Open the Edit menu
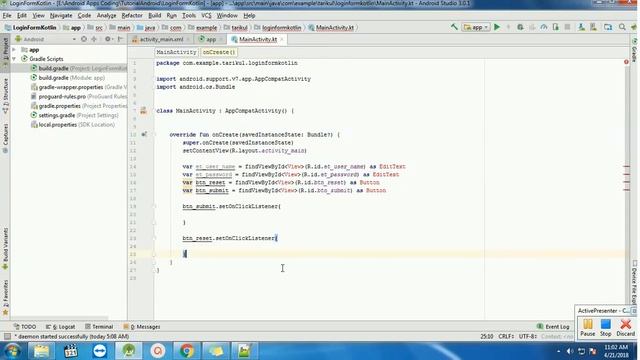The width and height of the screenshot is (640, 360). 22,16
